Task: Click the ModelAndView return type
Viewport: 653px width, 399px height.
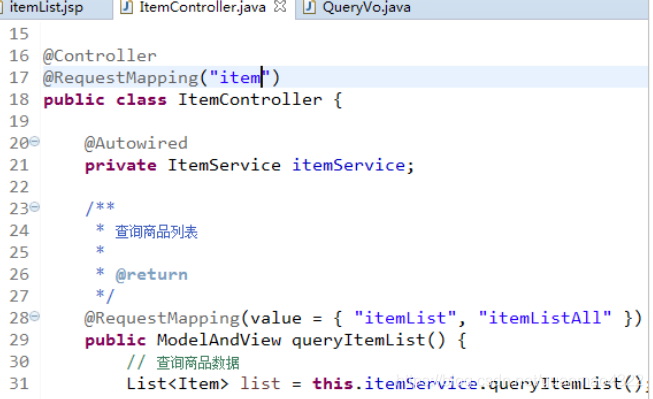Action: (219, 340)
